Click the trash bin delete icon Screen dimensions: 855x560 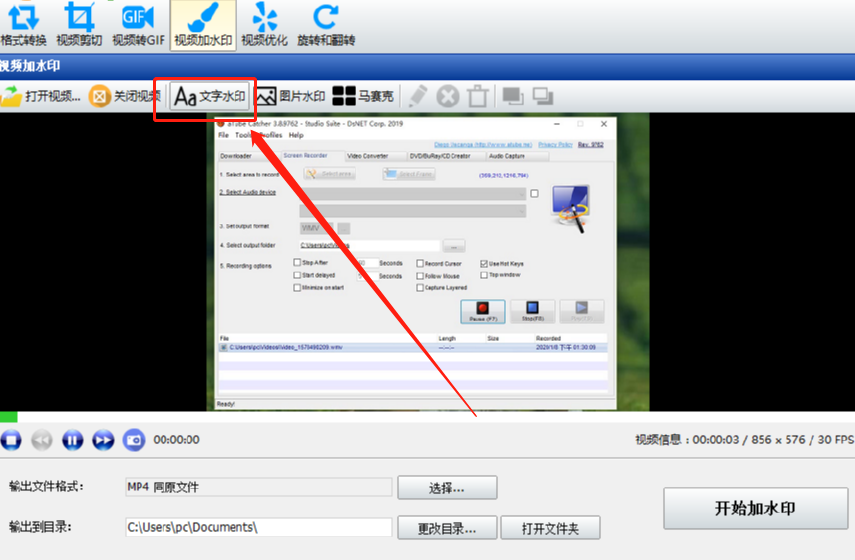(x=478, y=97)
